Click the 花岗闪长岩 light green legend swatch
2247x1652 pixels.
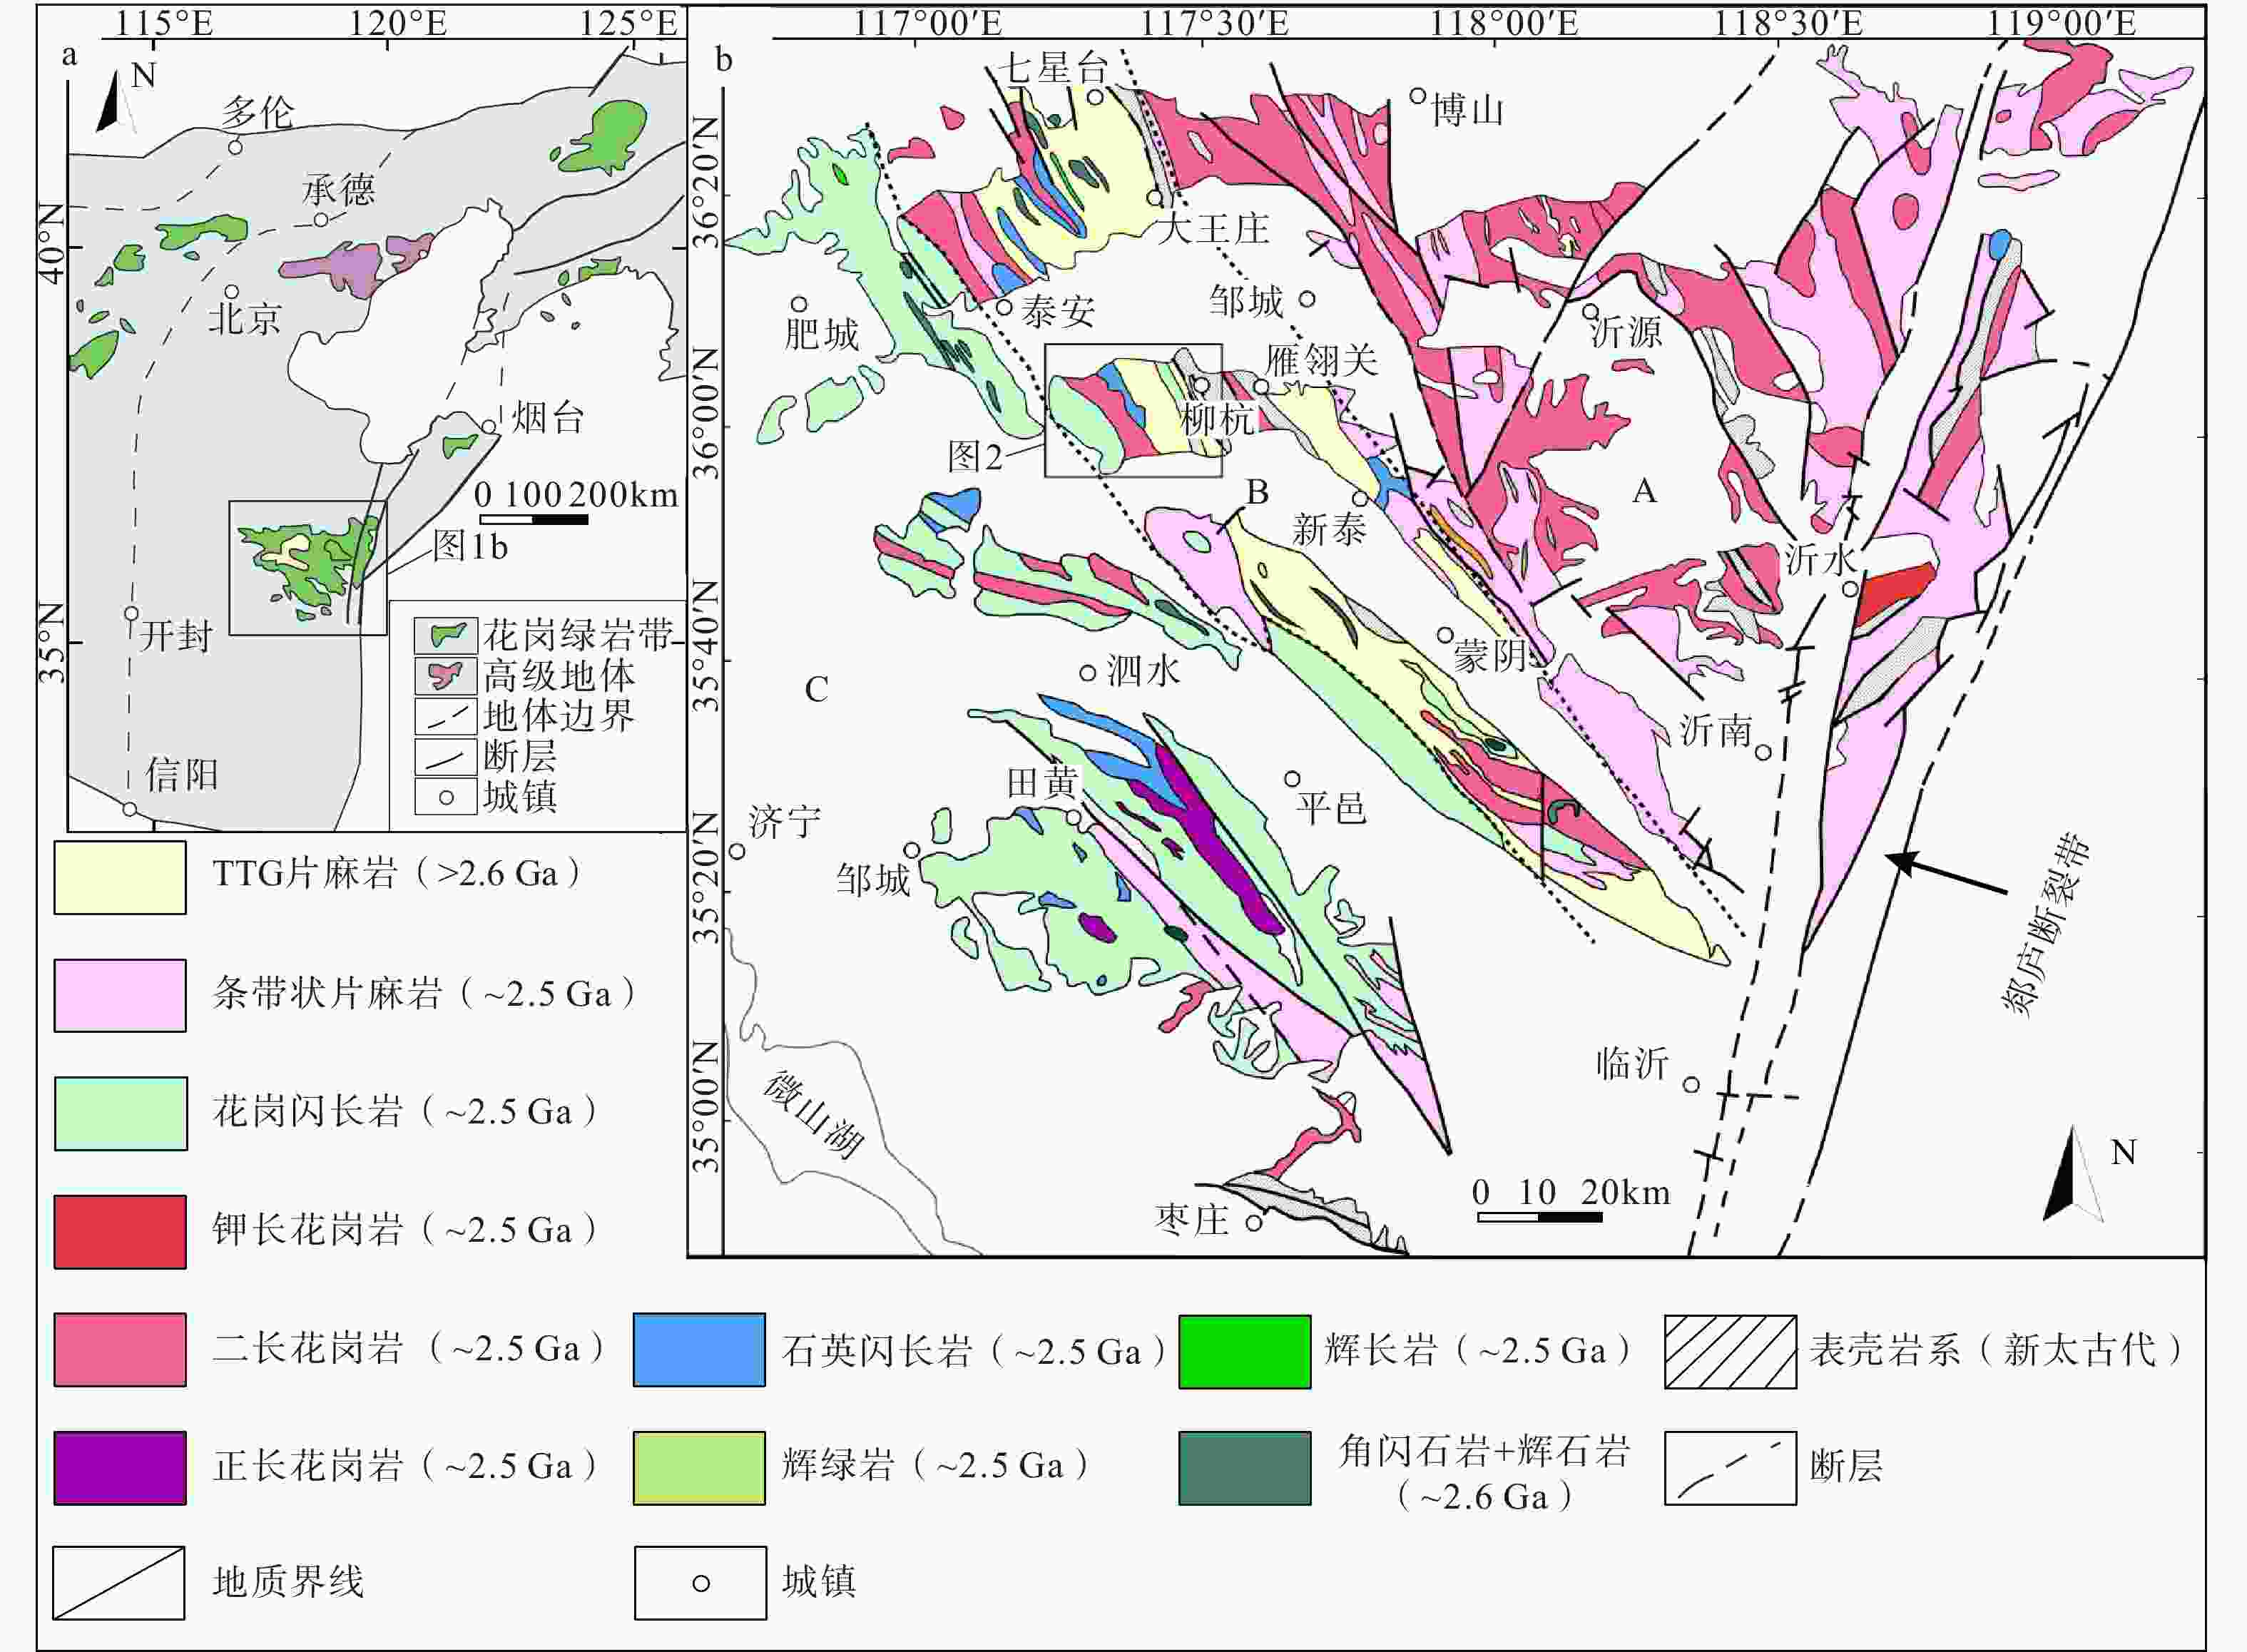(120, 1113)
